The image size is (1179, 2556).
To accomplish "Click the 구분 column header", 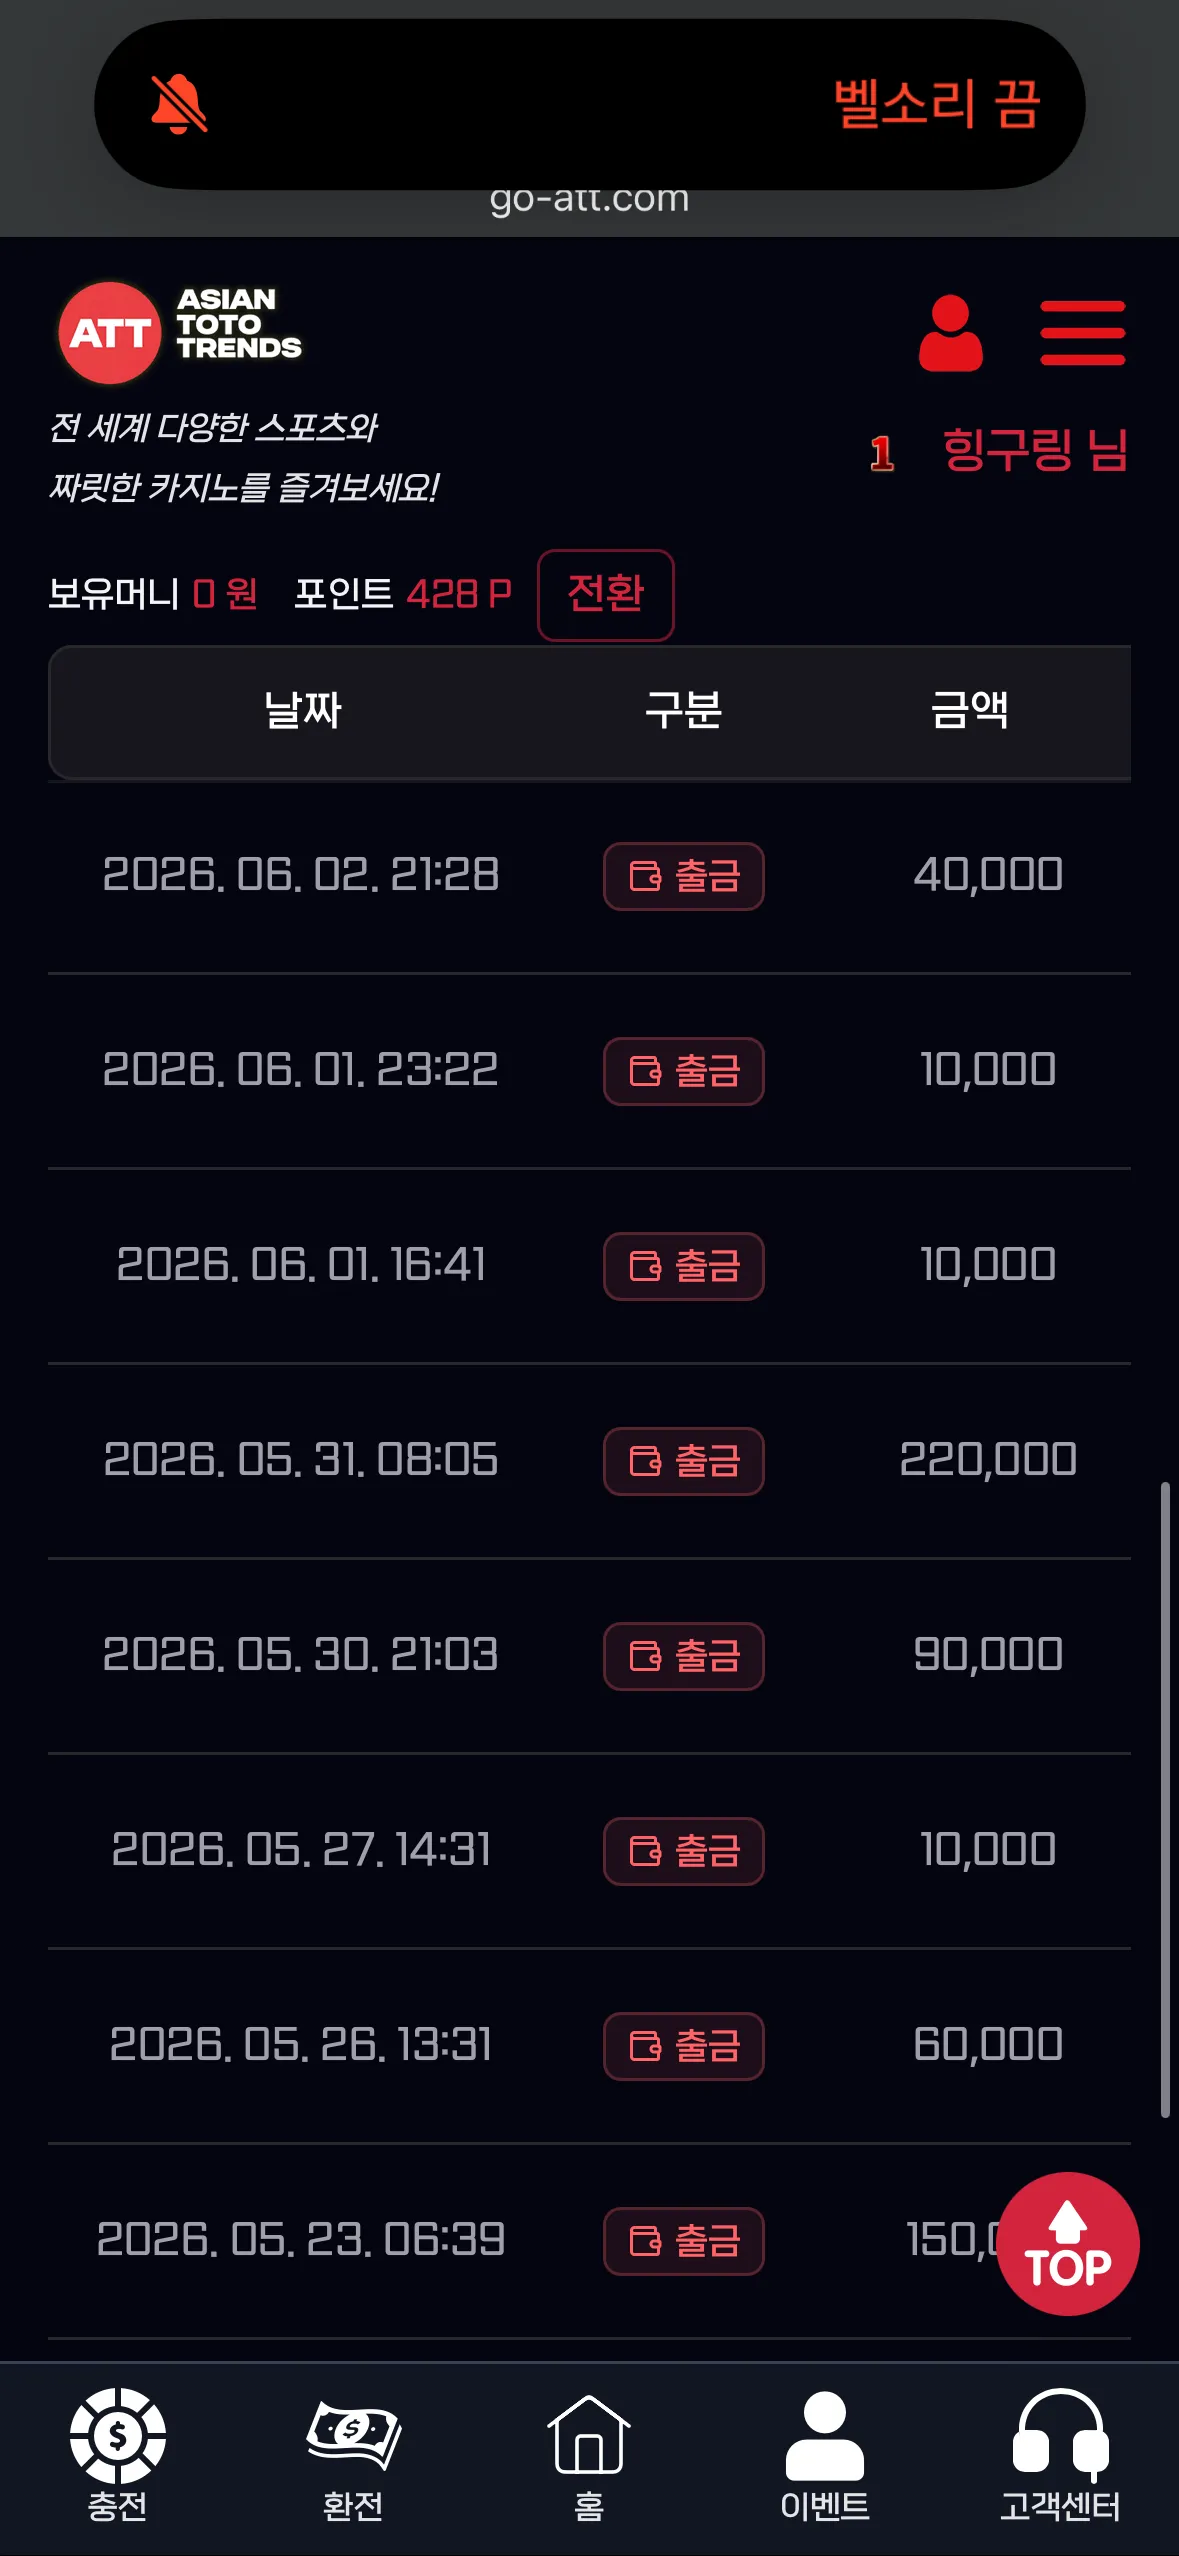I will tap(683, 710).
